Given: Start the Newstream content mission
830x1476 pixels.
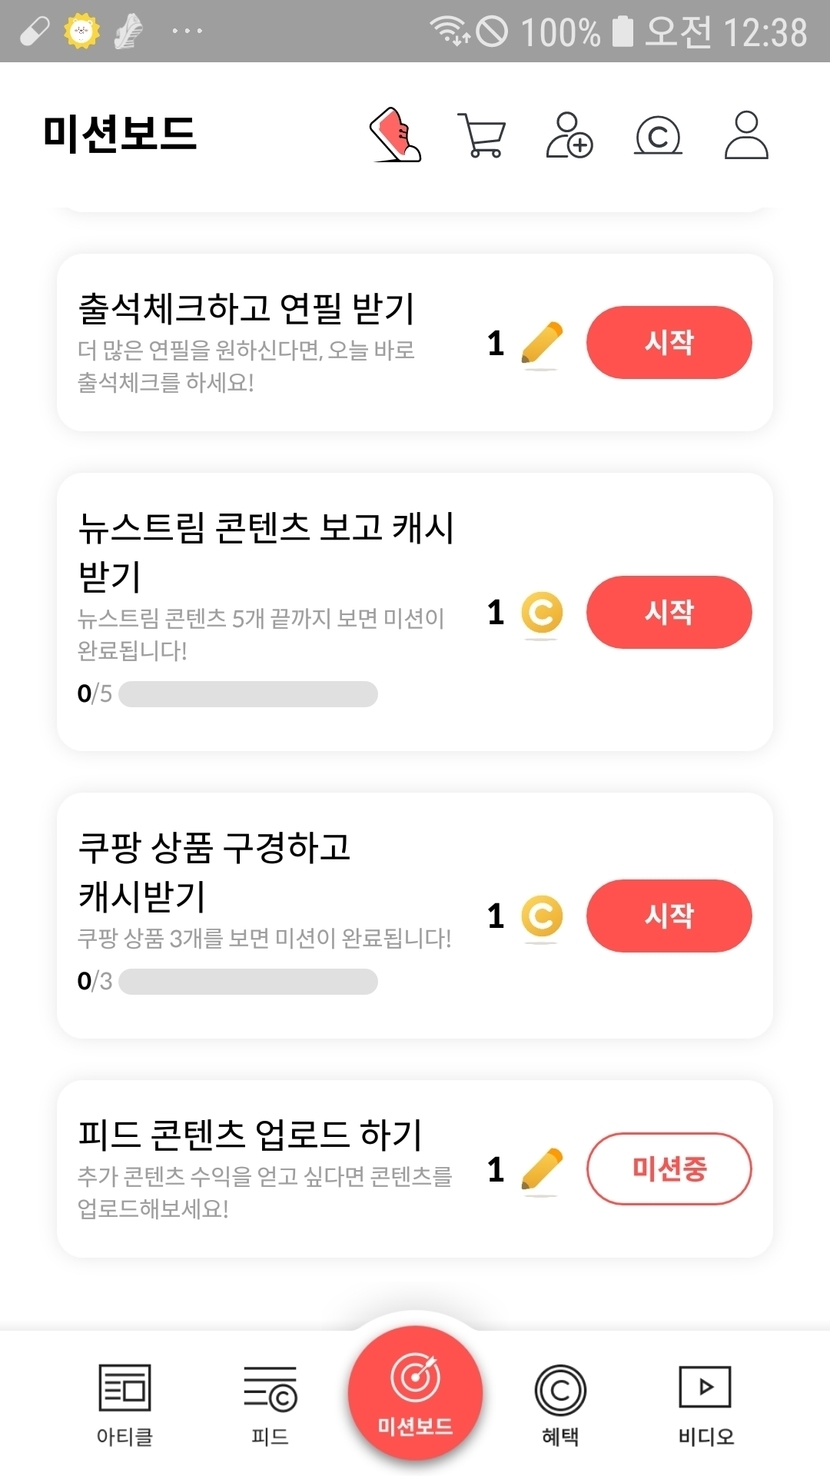Looking at the screenshot, I should [668, 612].
